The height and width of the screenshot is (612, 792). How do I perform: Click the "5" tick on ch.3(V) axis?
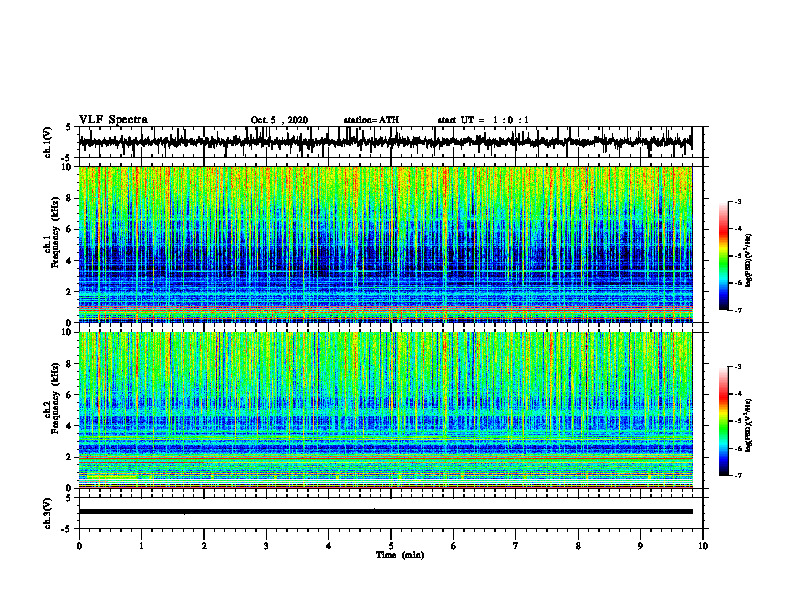pos(69,498)
